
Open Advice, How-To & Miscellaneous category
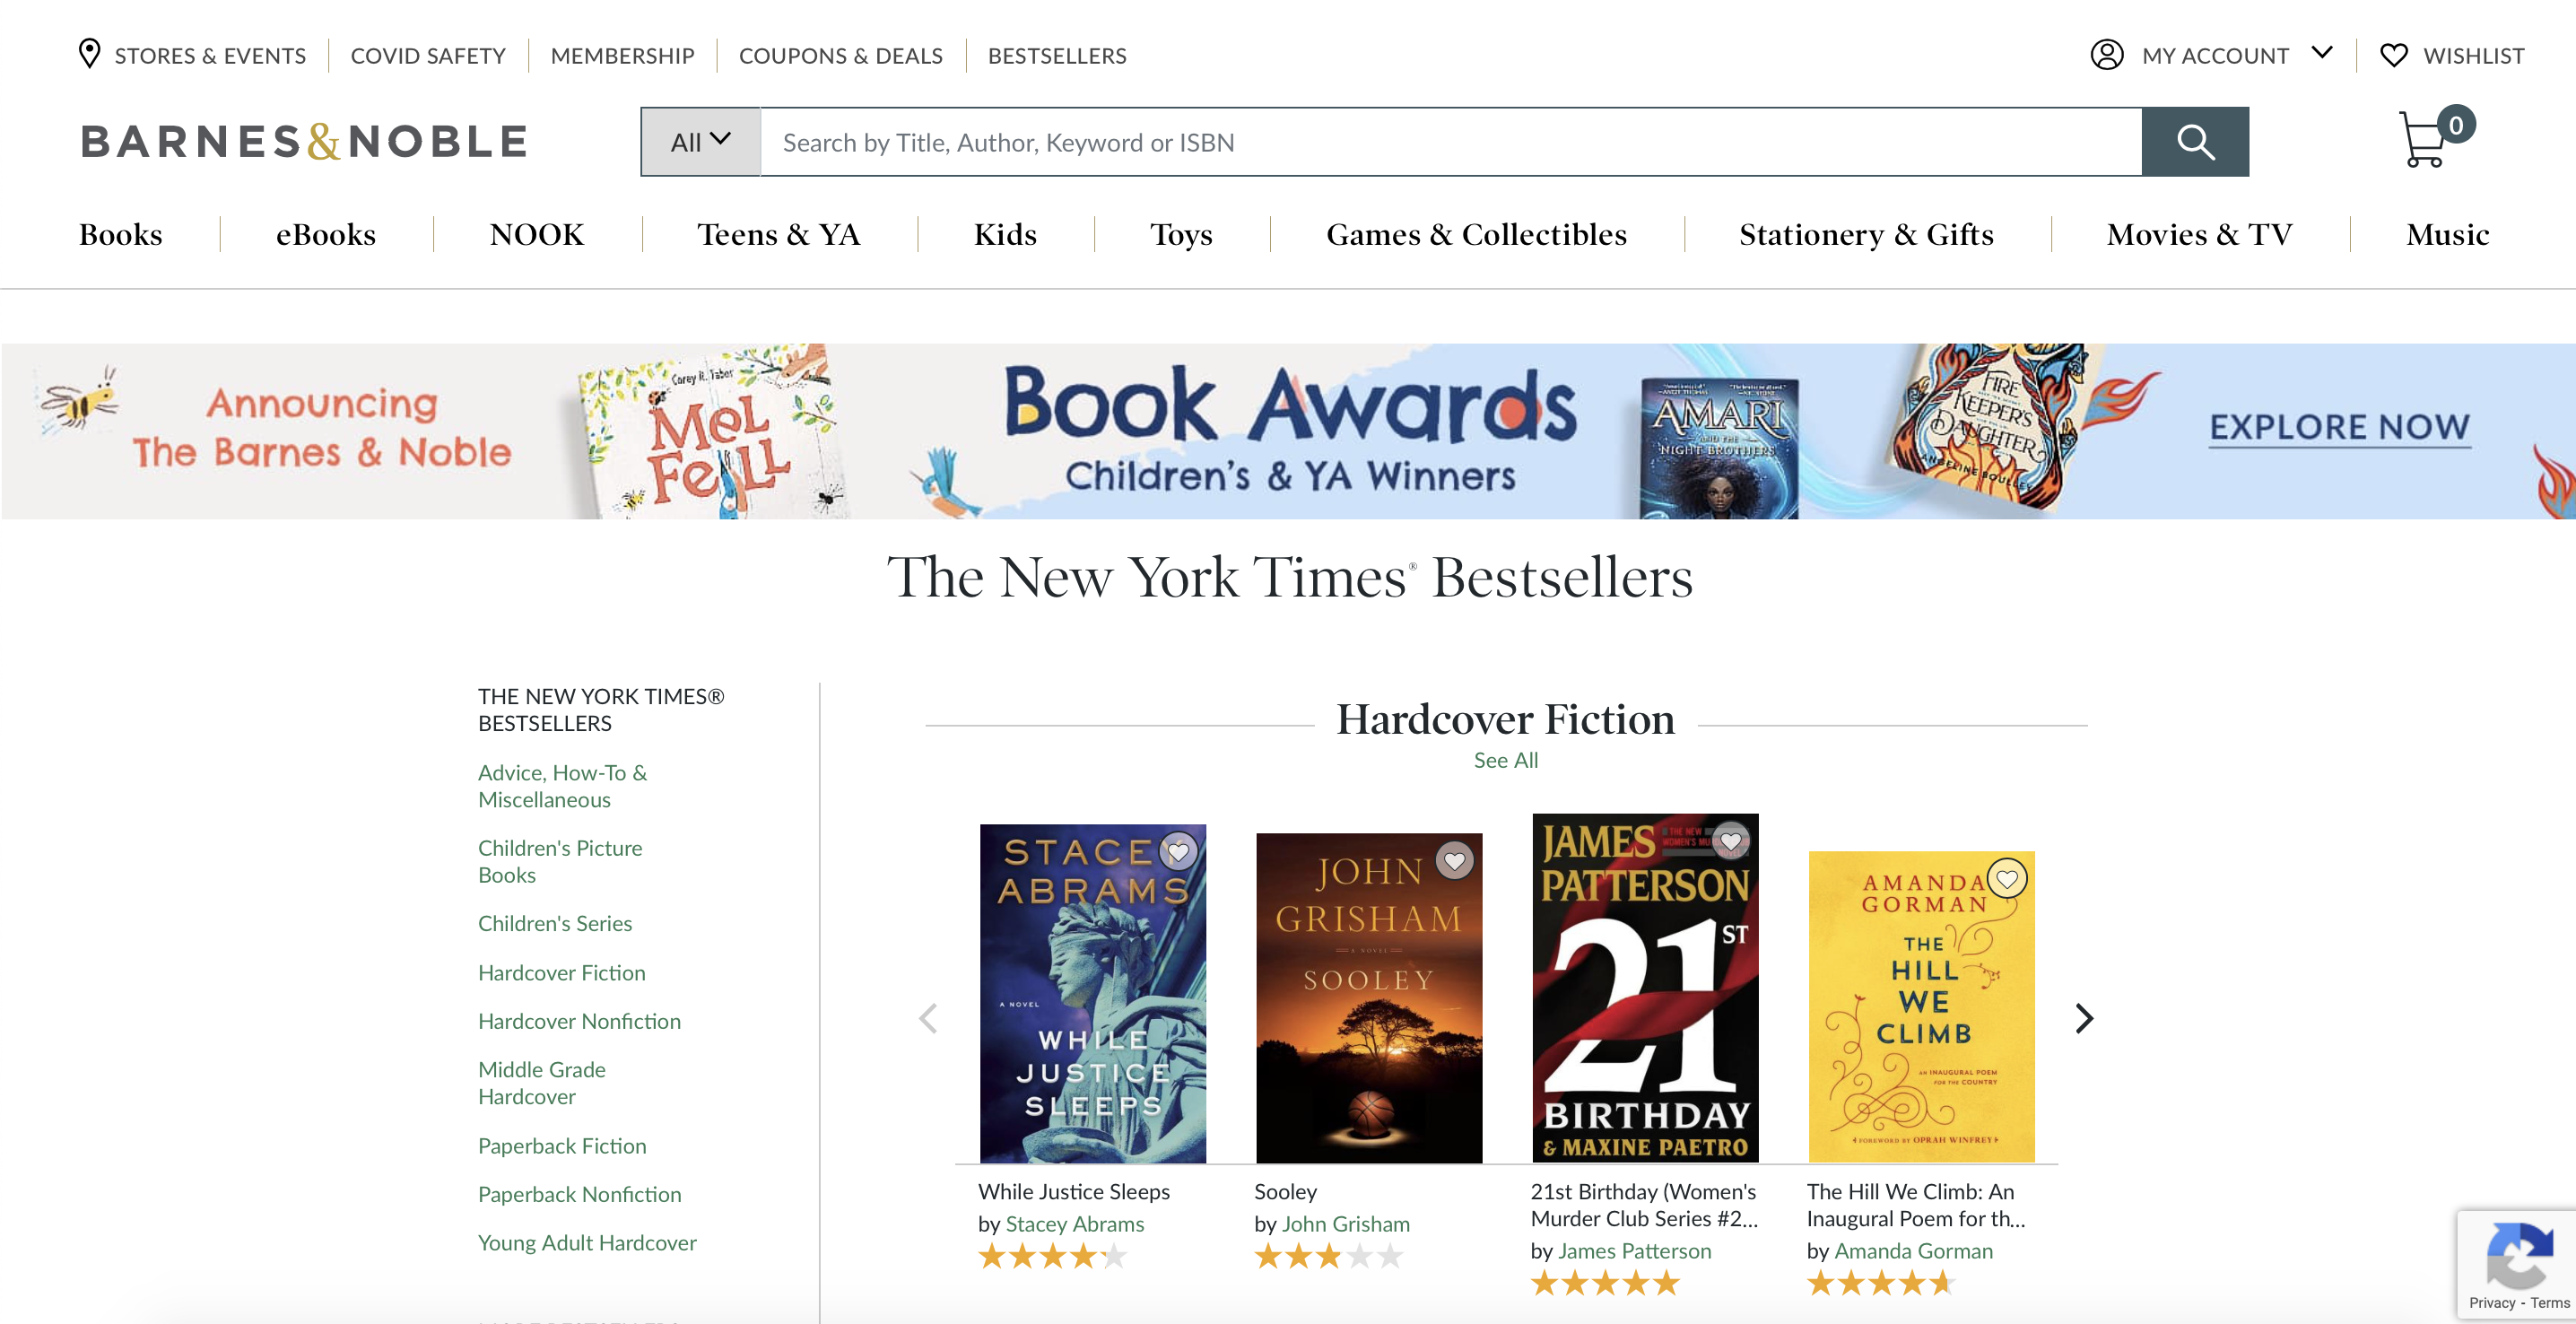tap(562, 786)
